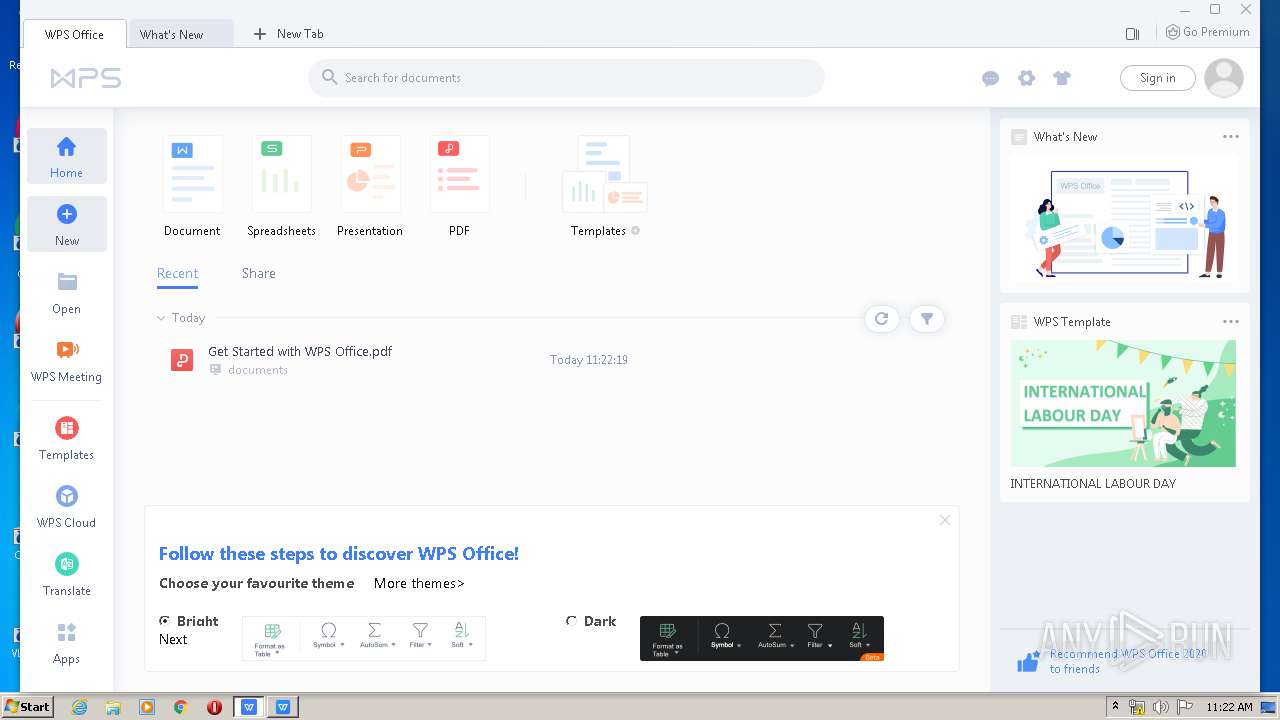Open the What's New illustration thumbnail

(1124, 219)
